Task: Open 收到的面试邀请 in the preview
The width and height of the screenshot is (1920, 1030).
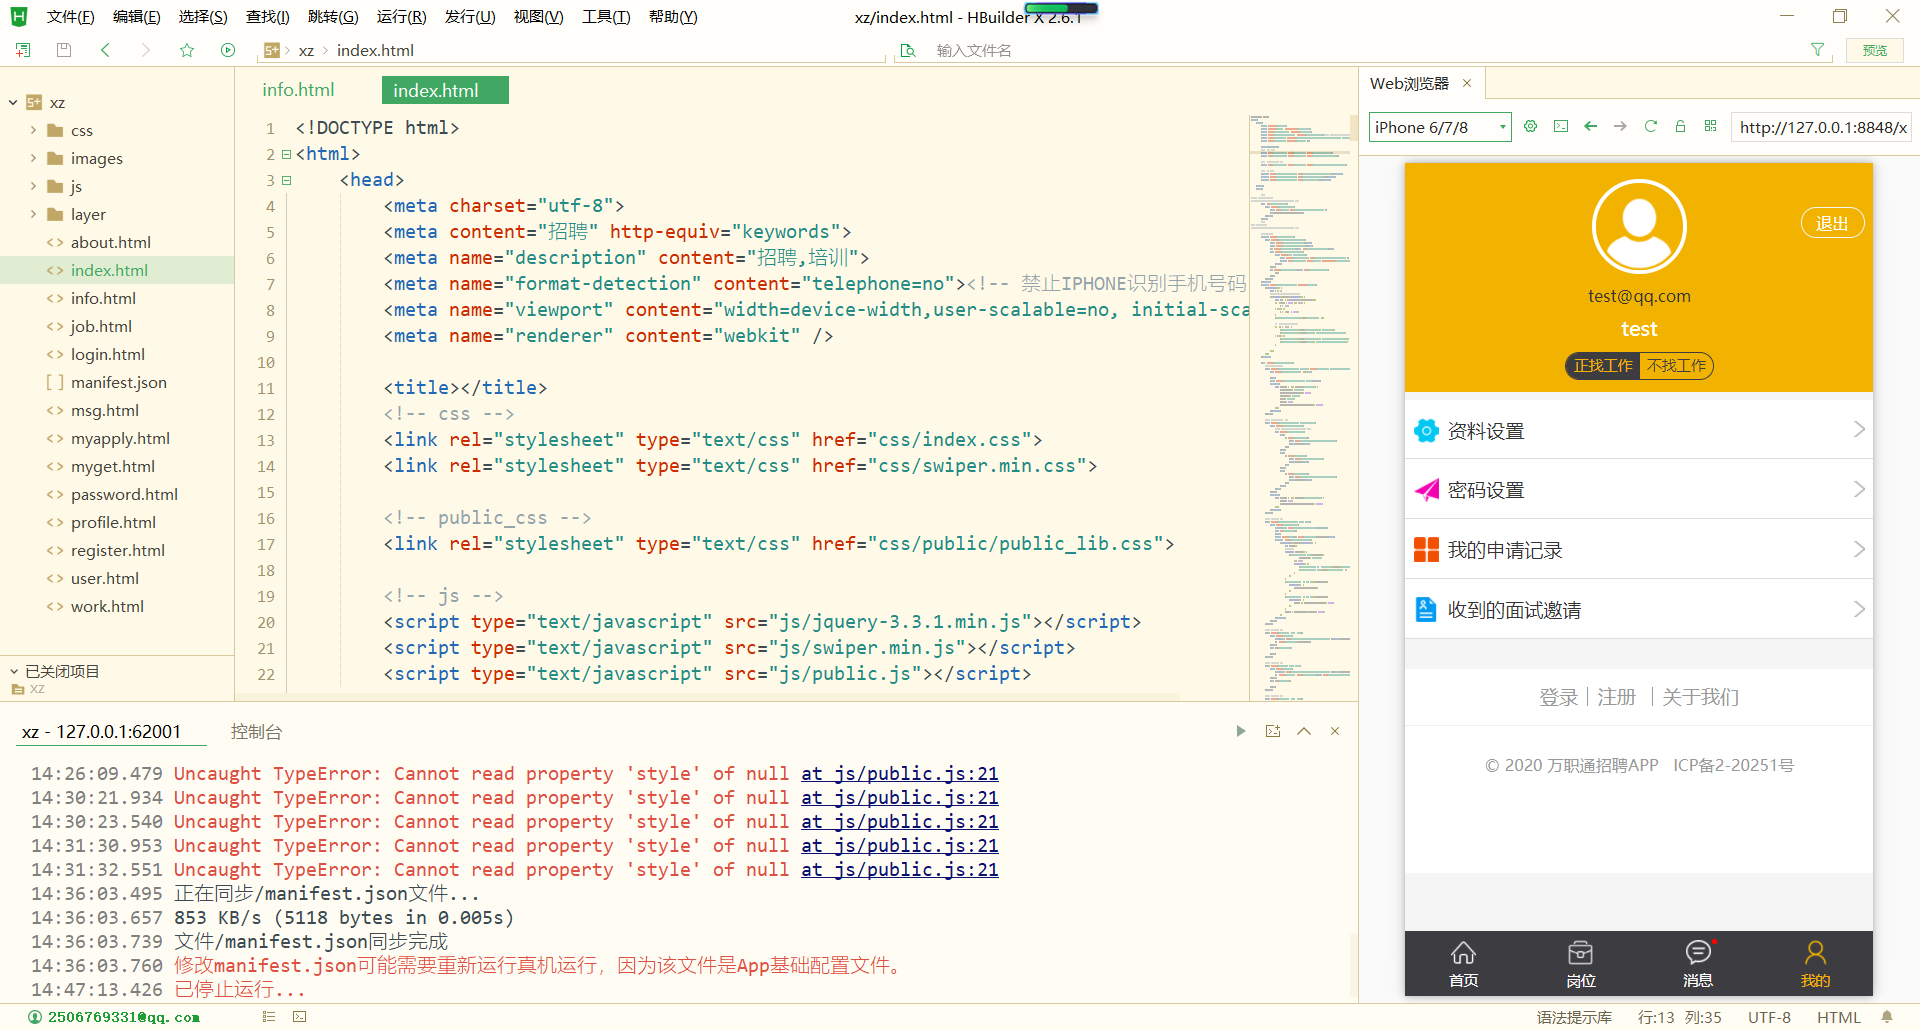Action: click(1639, 609)
